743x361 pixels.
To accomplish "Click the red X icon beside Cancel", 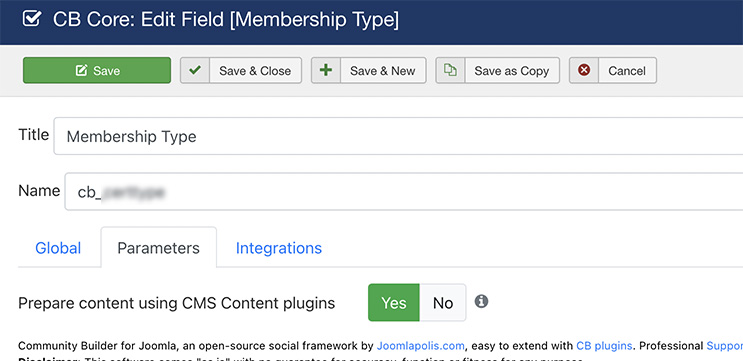I will click(x=584, y=71).
